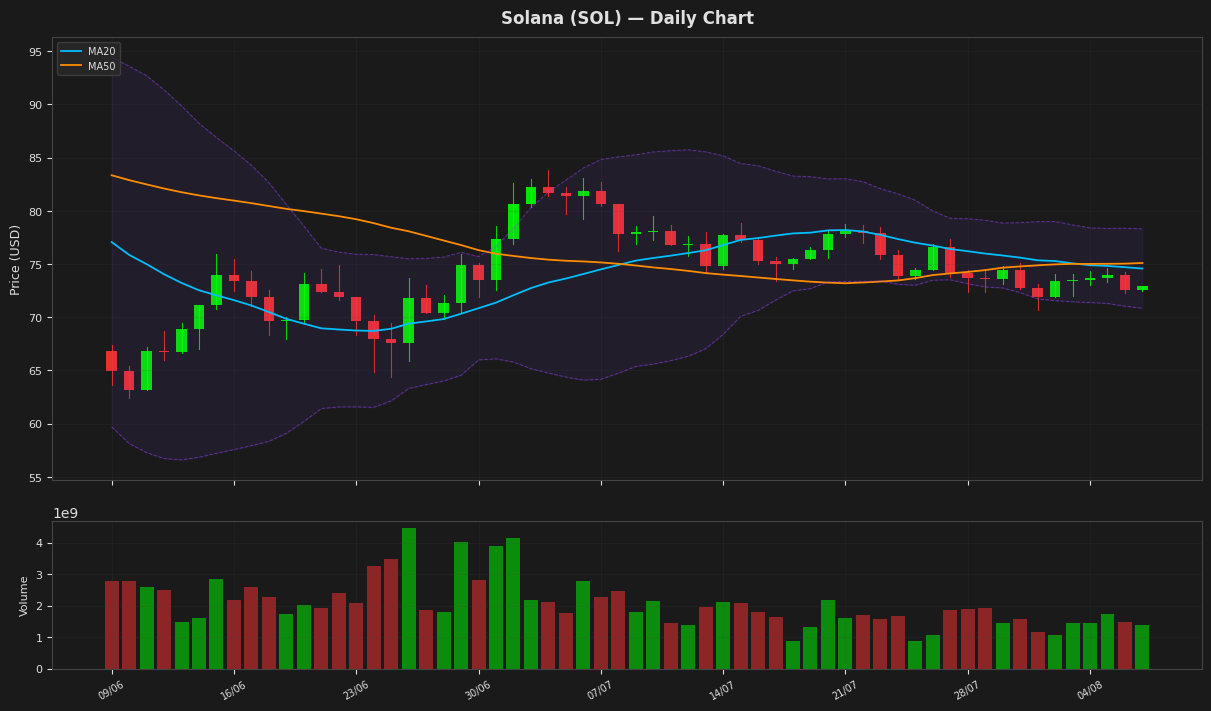Click the 1e9 volume scale multiplier
The width and height of the screenshot is (1211, 711).
tap(65, 513)
